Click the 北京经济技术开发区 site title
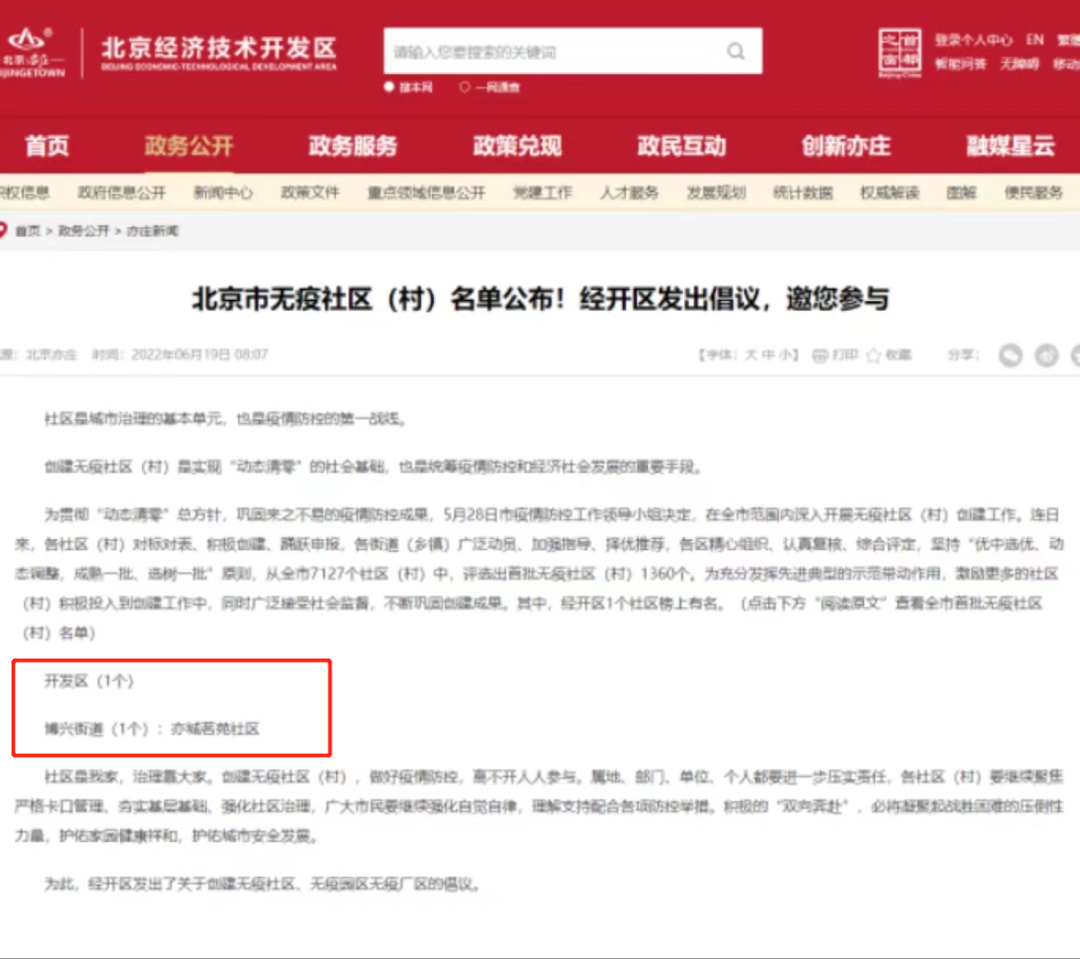This screenshot has width=1080, height=959. click(x=219, y=48)
